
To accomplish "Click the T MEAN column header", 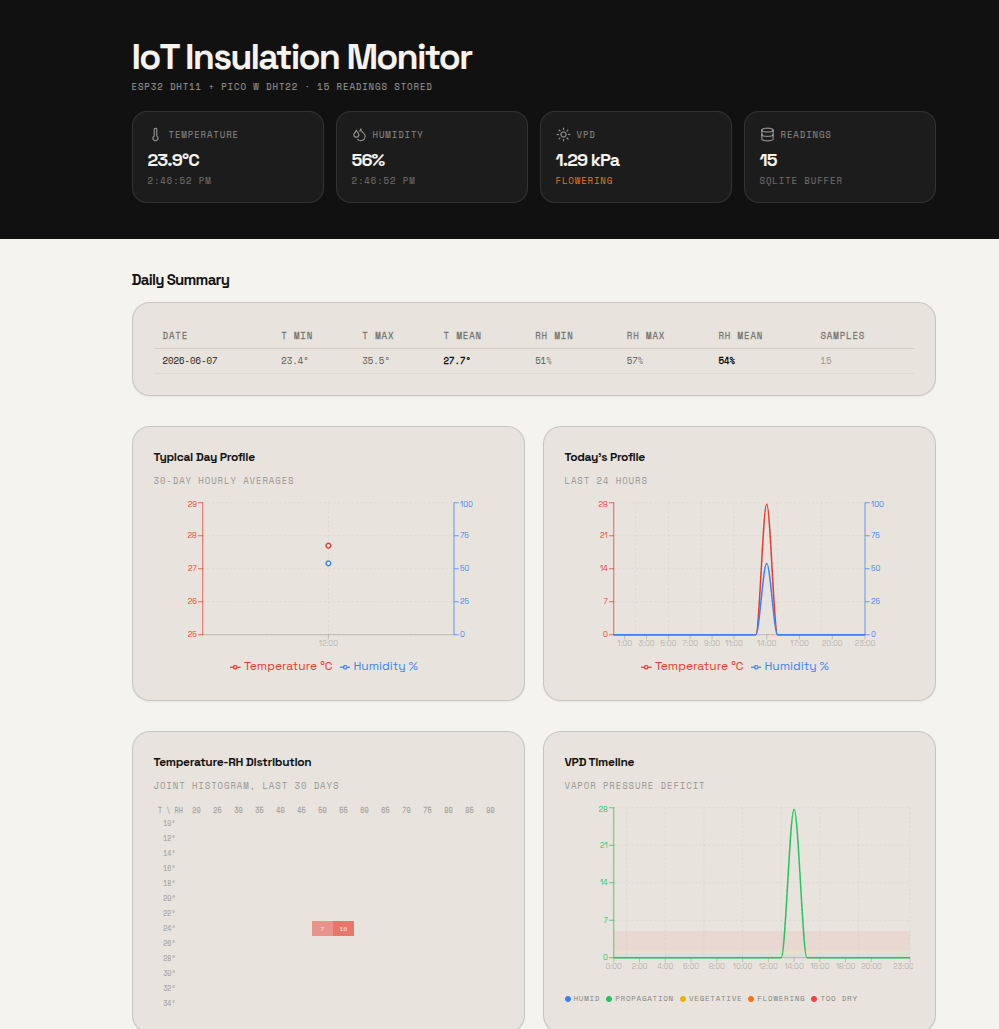I will [x=462, y=335].
